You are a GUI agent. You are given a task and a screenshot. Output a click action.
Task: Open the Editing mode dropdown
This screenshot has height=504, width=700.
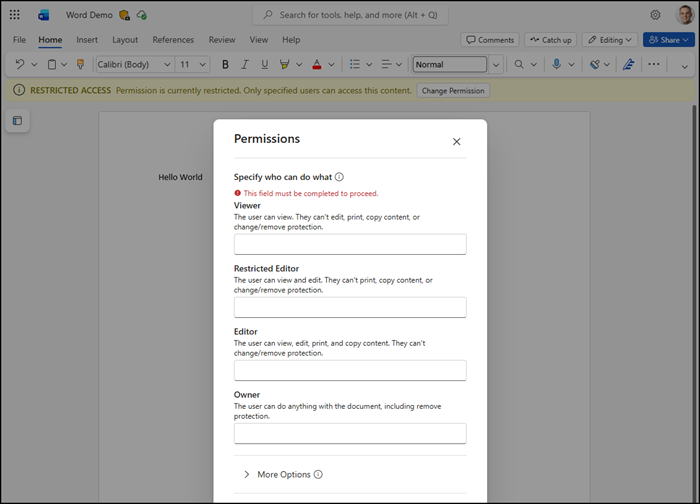610,40
